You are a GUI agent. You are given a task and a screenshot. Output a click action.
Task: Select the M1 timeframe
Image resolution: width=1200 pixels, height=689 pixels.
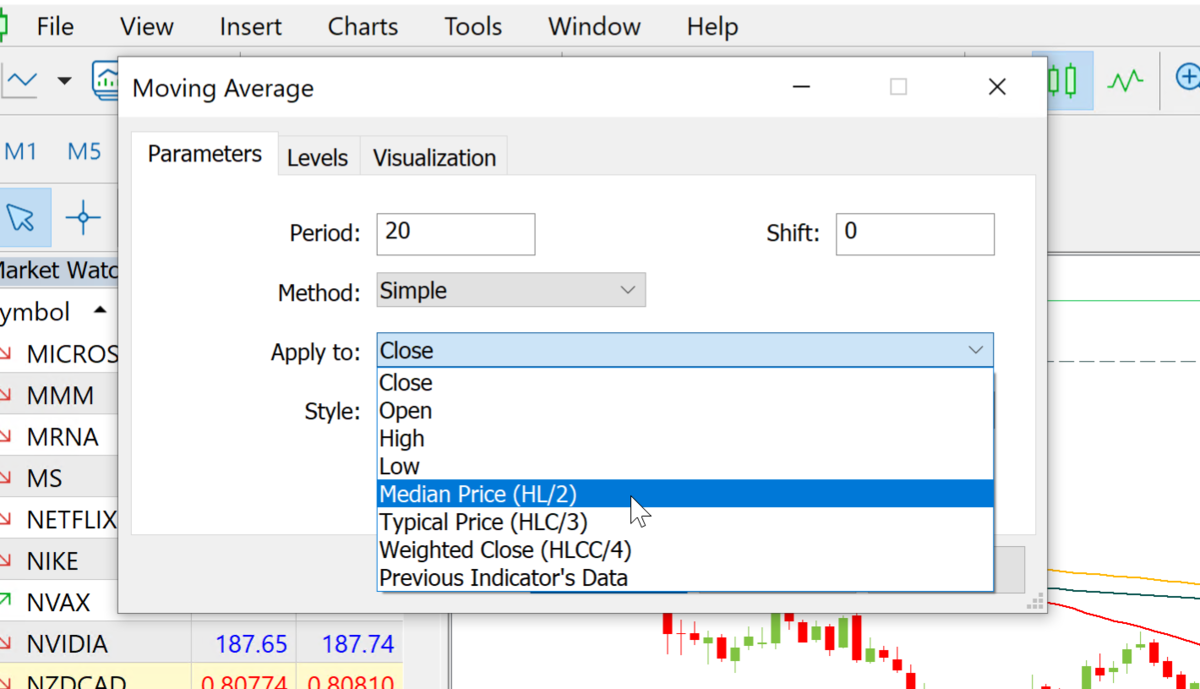pos(21,152)
